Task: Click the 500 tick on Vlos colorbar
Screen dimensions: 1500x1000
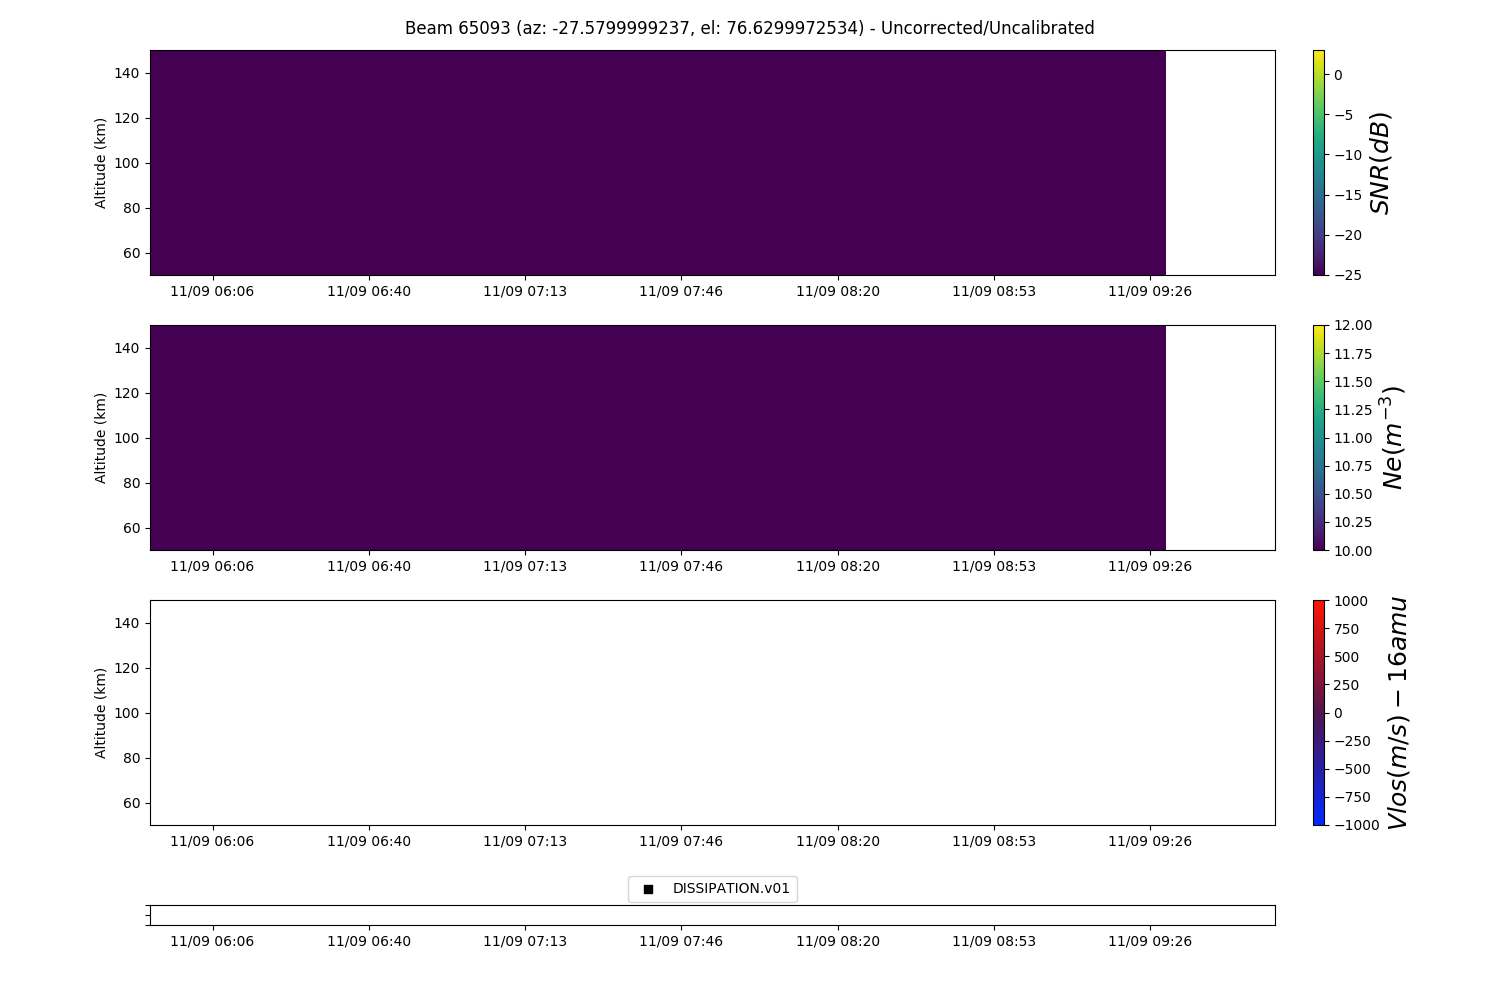Action: pos(1346,657)
